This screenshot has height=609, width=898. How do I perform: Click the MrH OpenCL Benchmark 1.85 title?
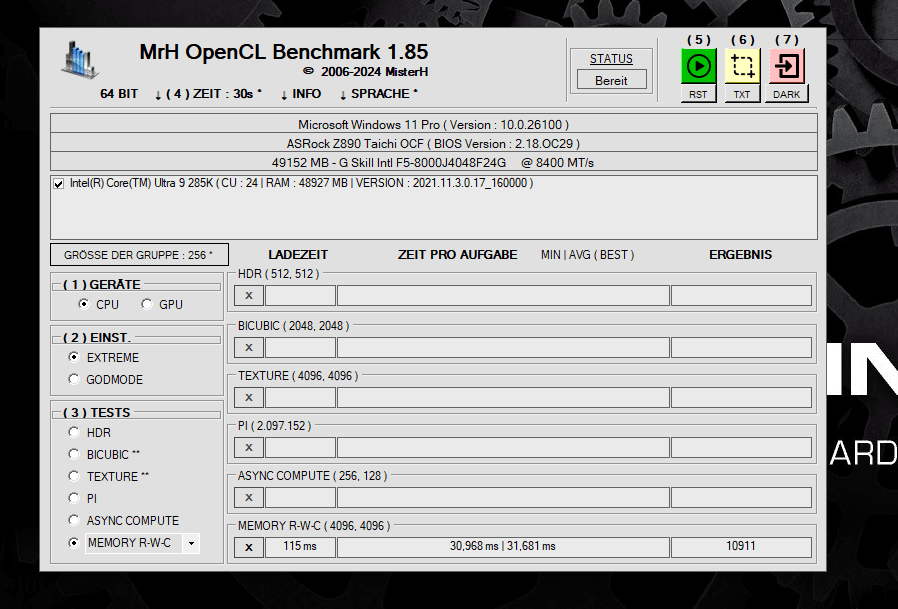[283, 52]
